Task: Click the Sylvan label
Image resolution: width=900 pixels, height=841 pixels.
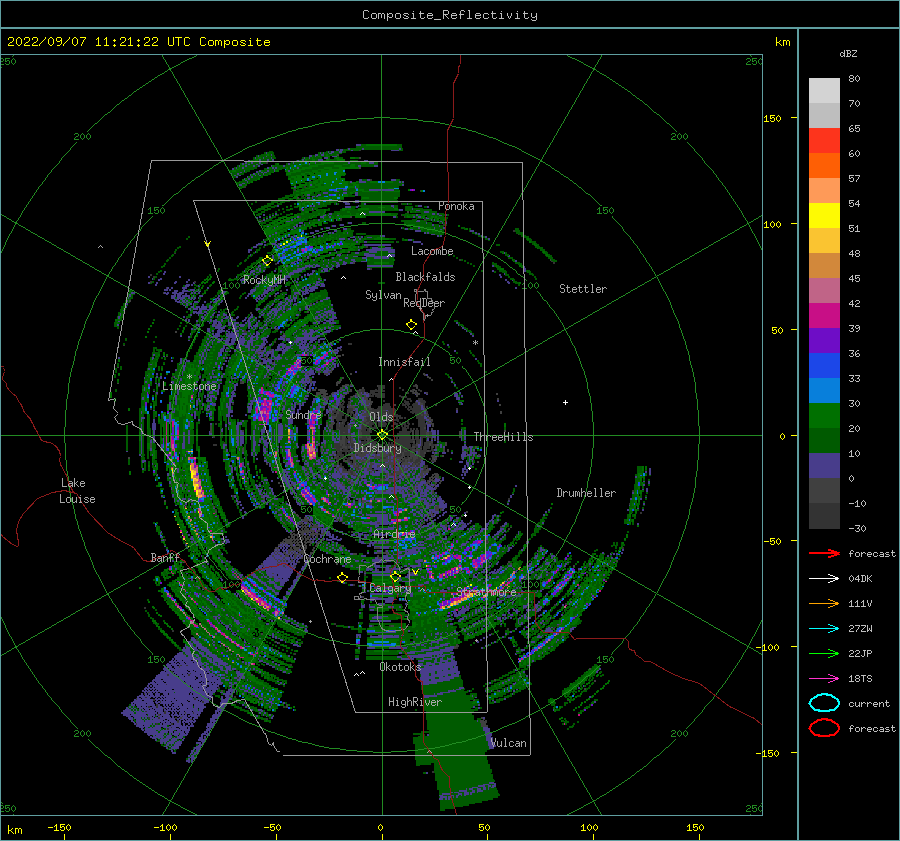Action: pos(383,295)
